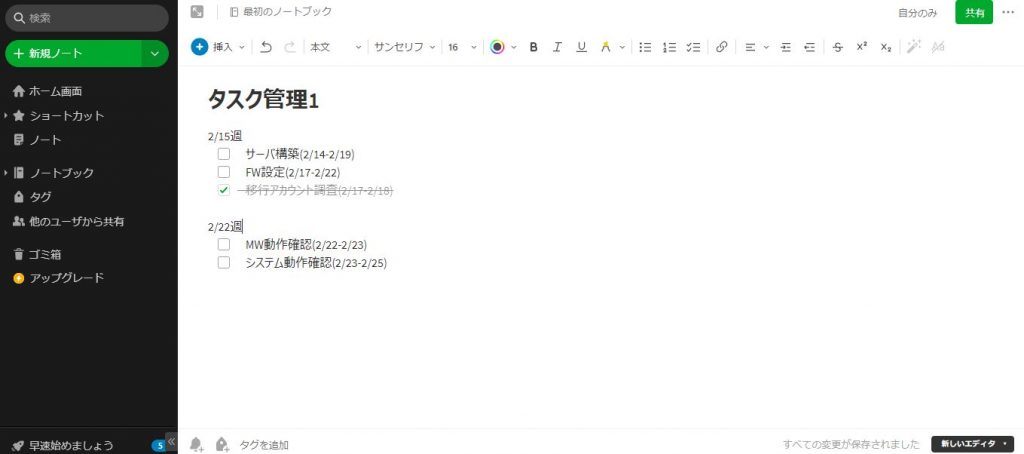
Task: Create a note with 新規ノート
Action: pyautogui.click(x=73, y=54)
